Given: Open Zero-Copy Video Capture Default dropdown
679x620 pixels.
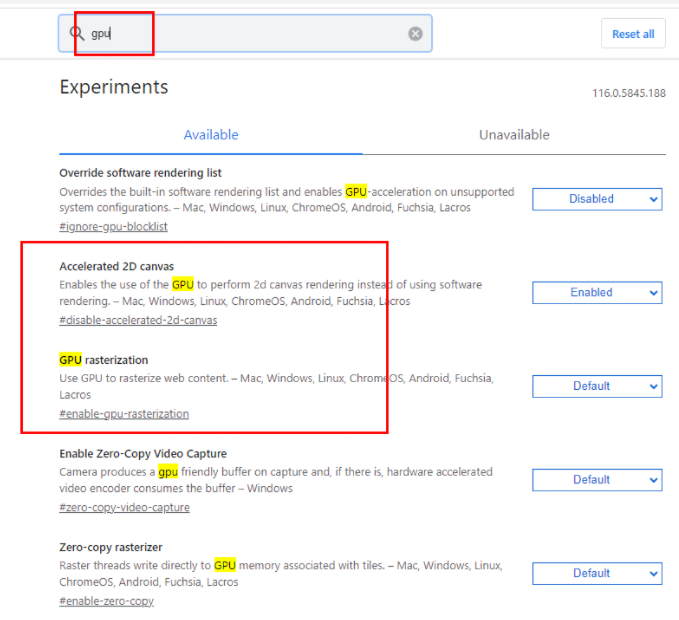Looking at the screenshot, I should (x=597, y=480).
